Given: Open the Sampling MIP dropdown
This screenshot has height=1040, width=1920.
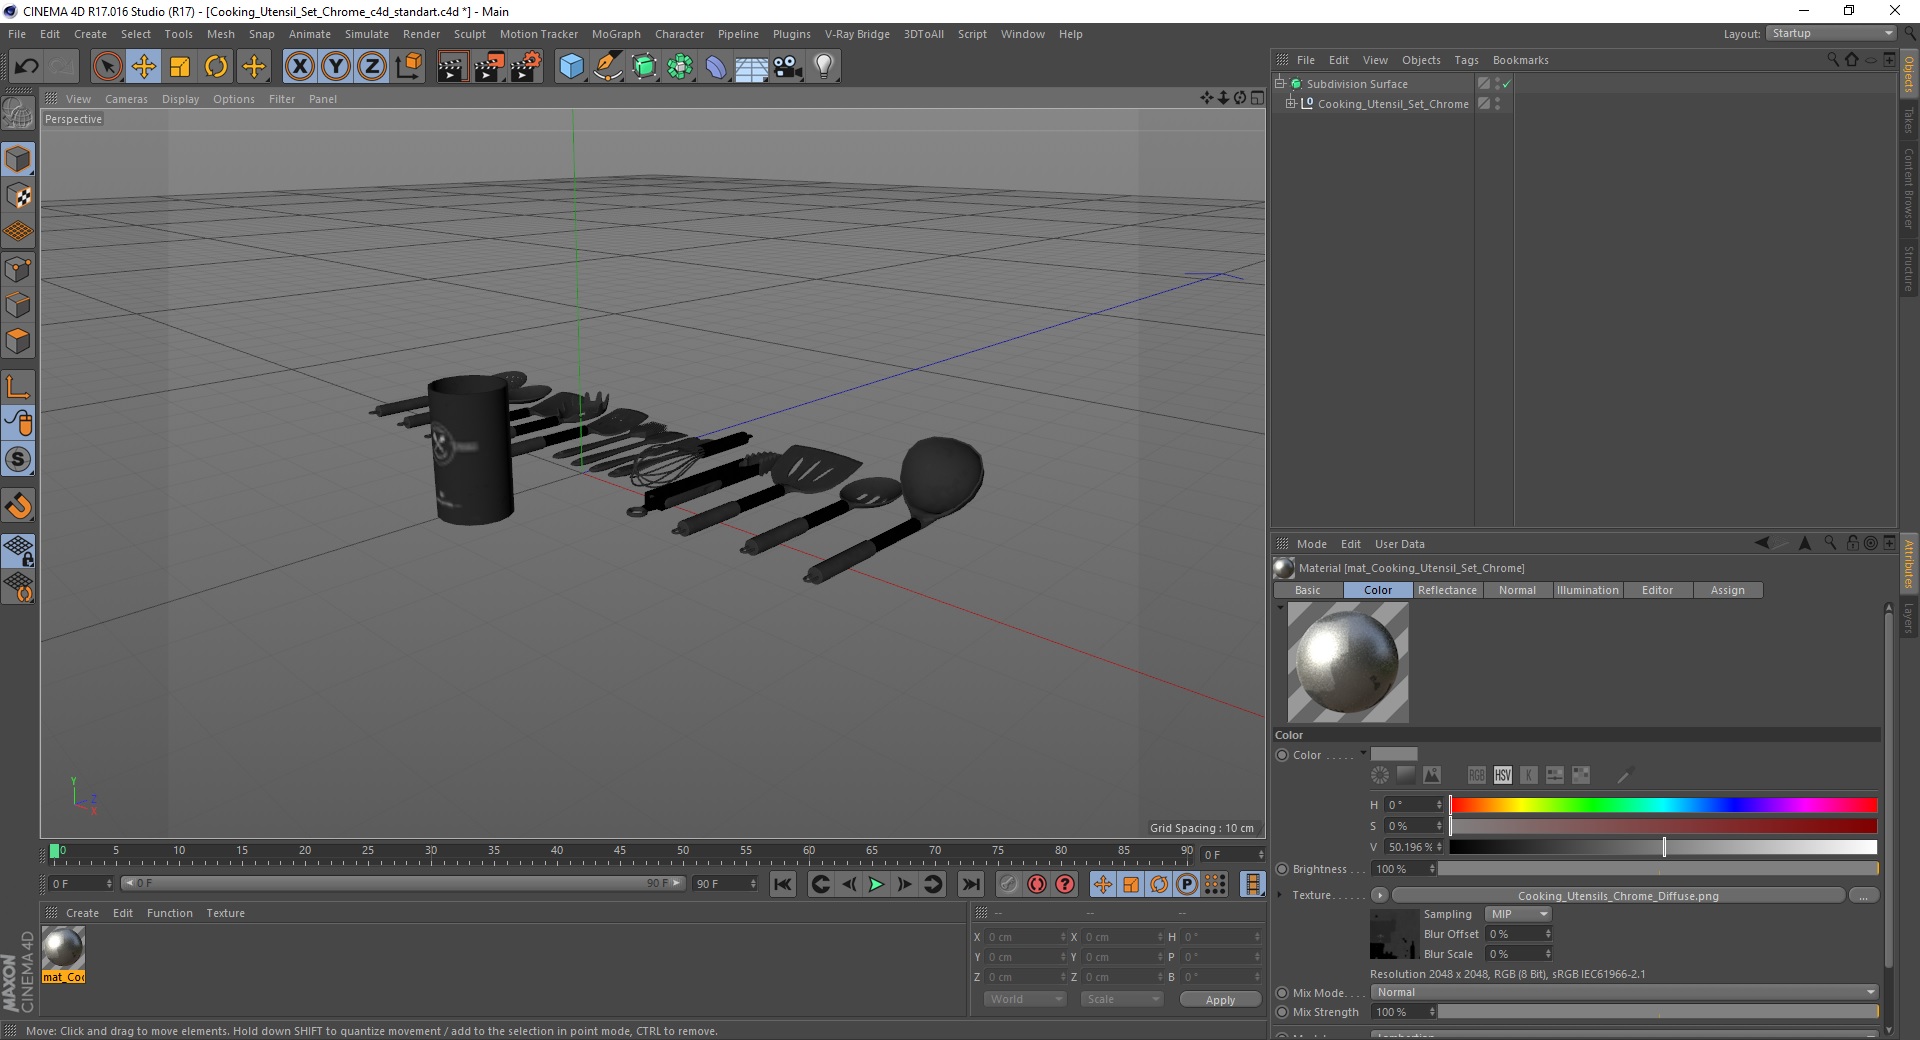Looking at the screenshot, I should pos(1518,914).
